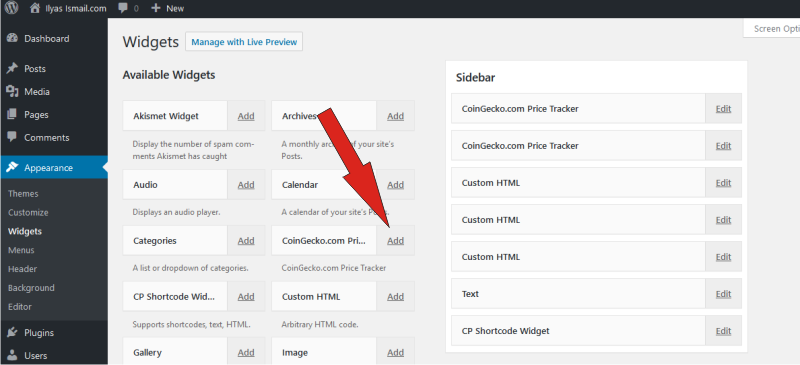Click the Users person icon
The height and width of the screenshot is (365, 800).
[x=12, y=355]
